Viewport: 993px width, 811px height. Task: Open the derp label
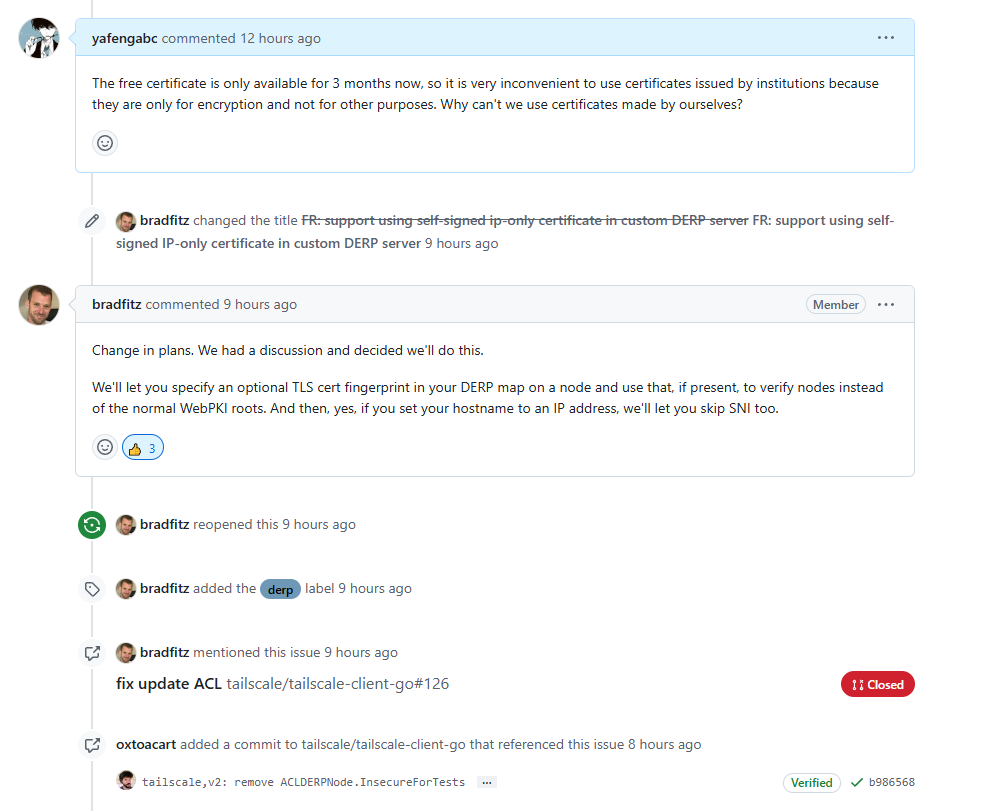pos(280,589)
